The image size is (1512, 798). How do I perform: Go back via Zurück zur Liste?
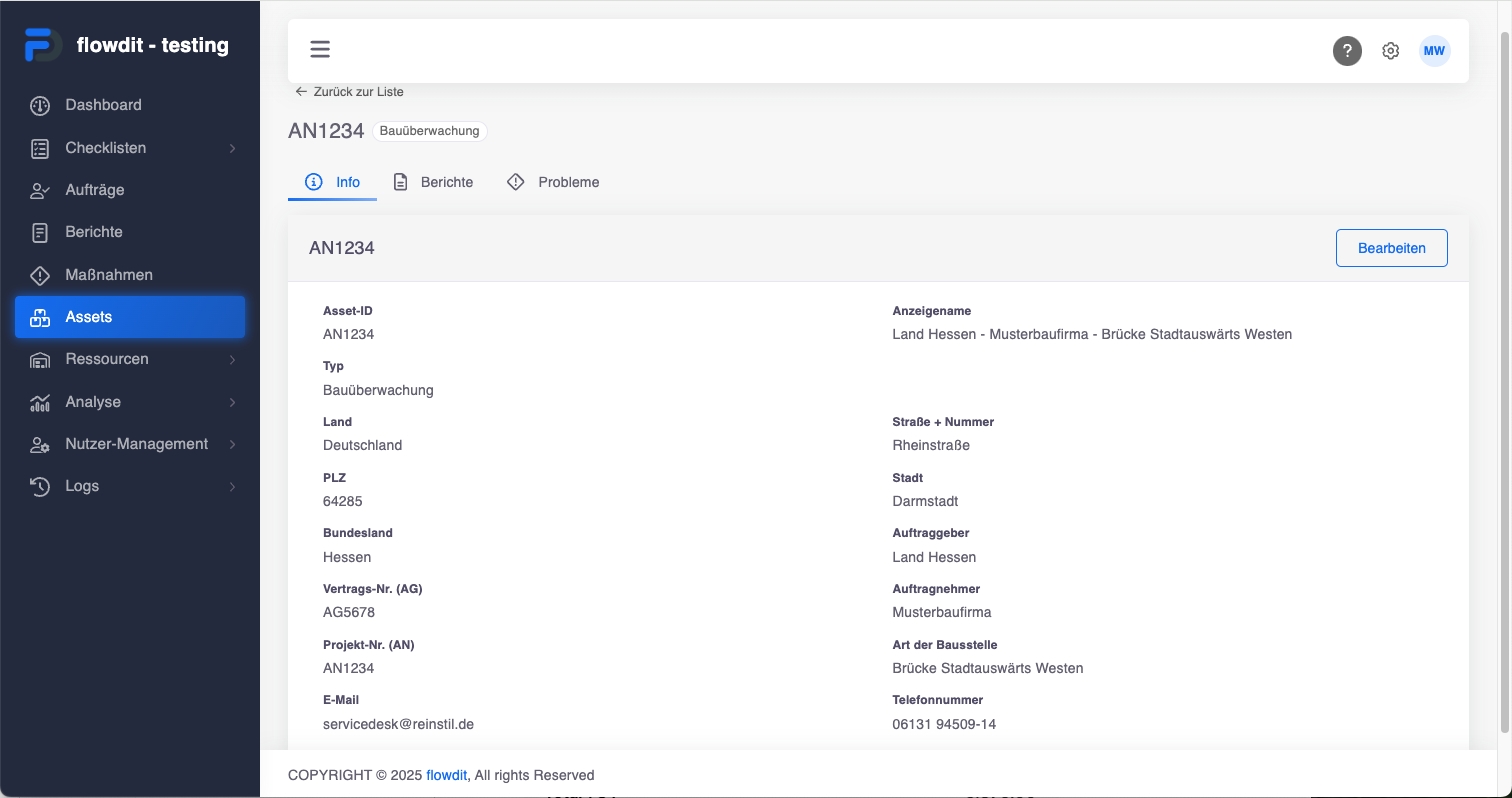[x=350, y=92]
